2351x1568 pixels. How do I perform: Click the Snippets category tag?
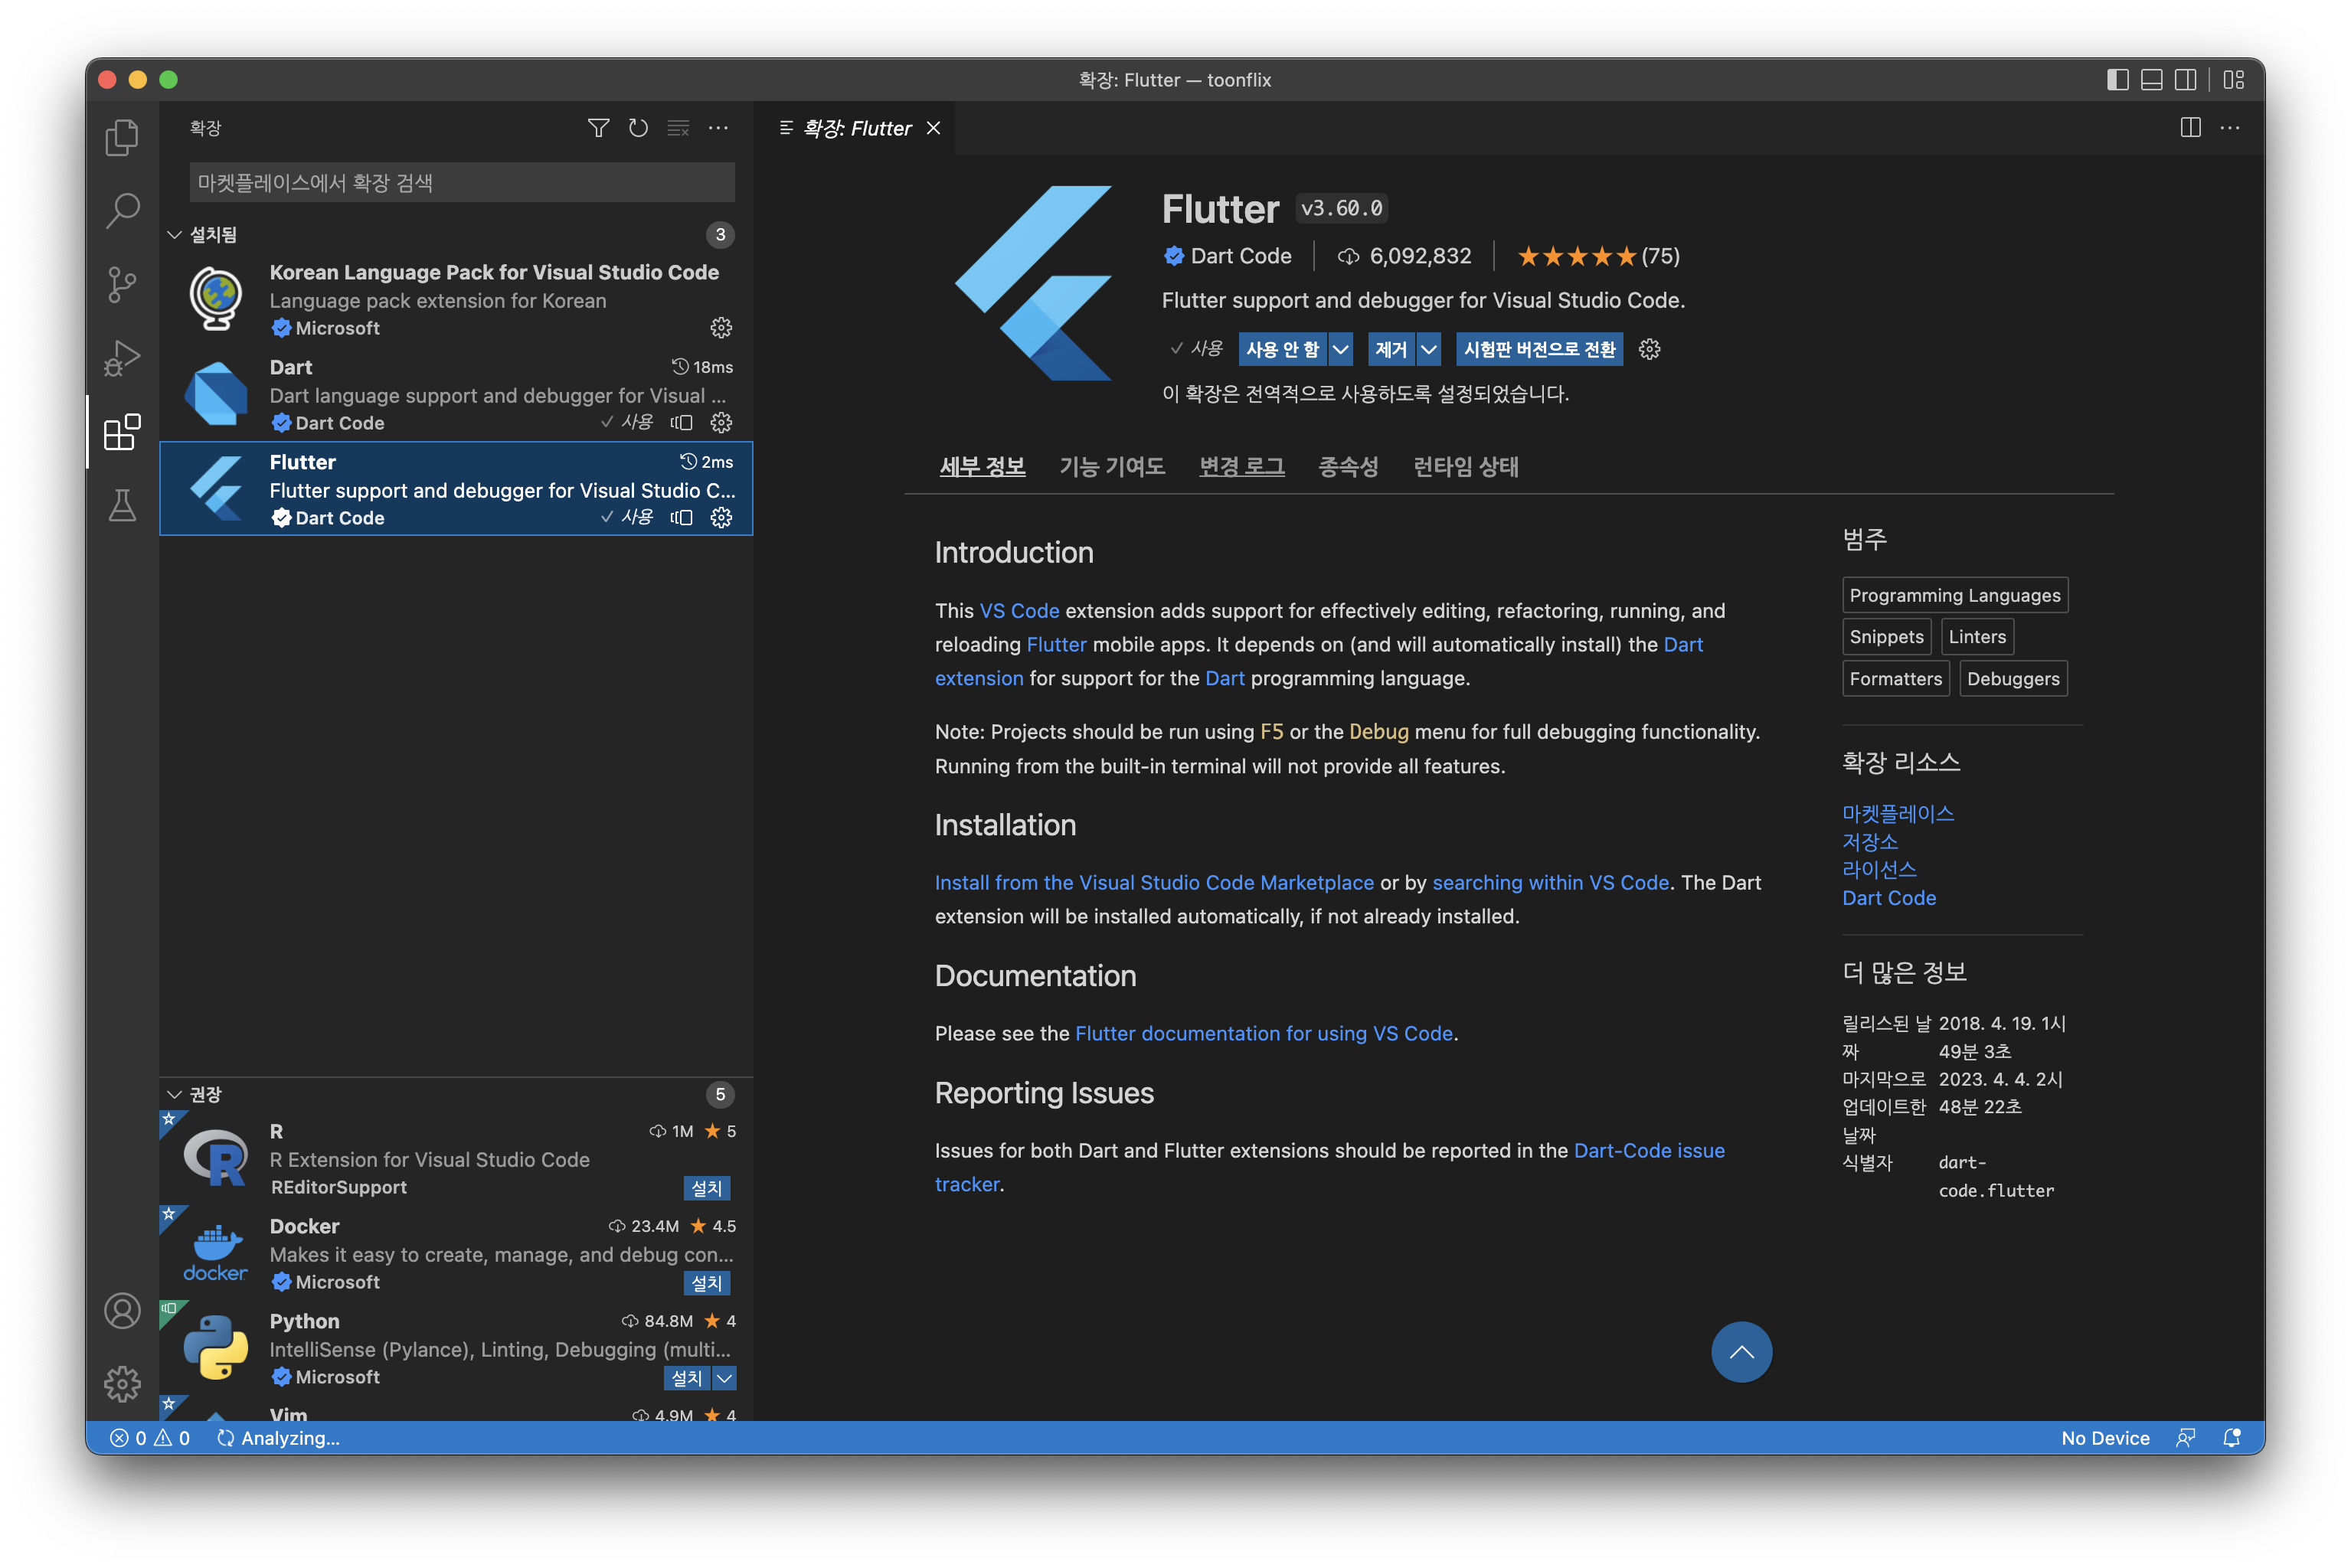click(1886, 637)
